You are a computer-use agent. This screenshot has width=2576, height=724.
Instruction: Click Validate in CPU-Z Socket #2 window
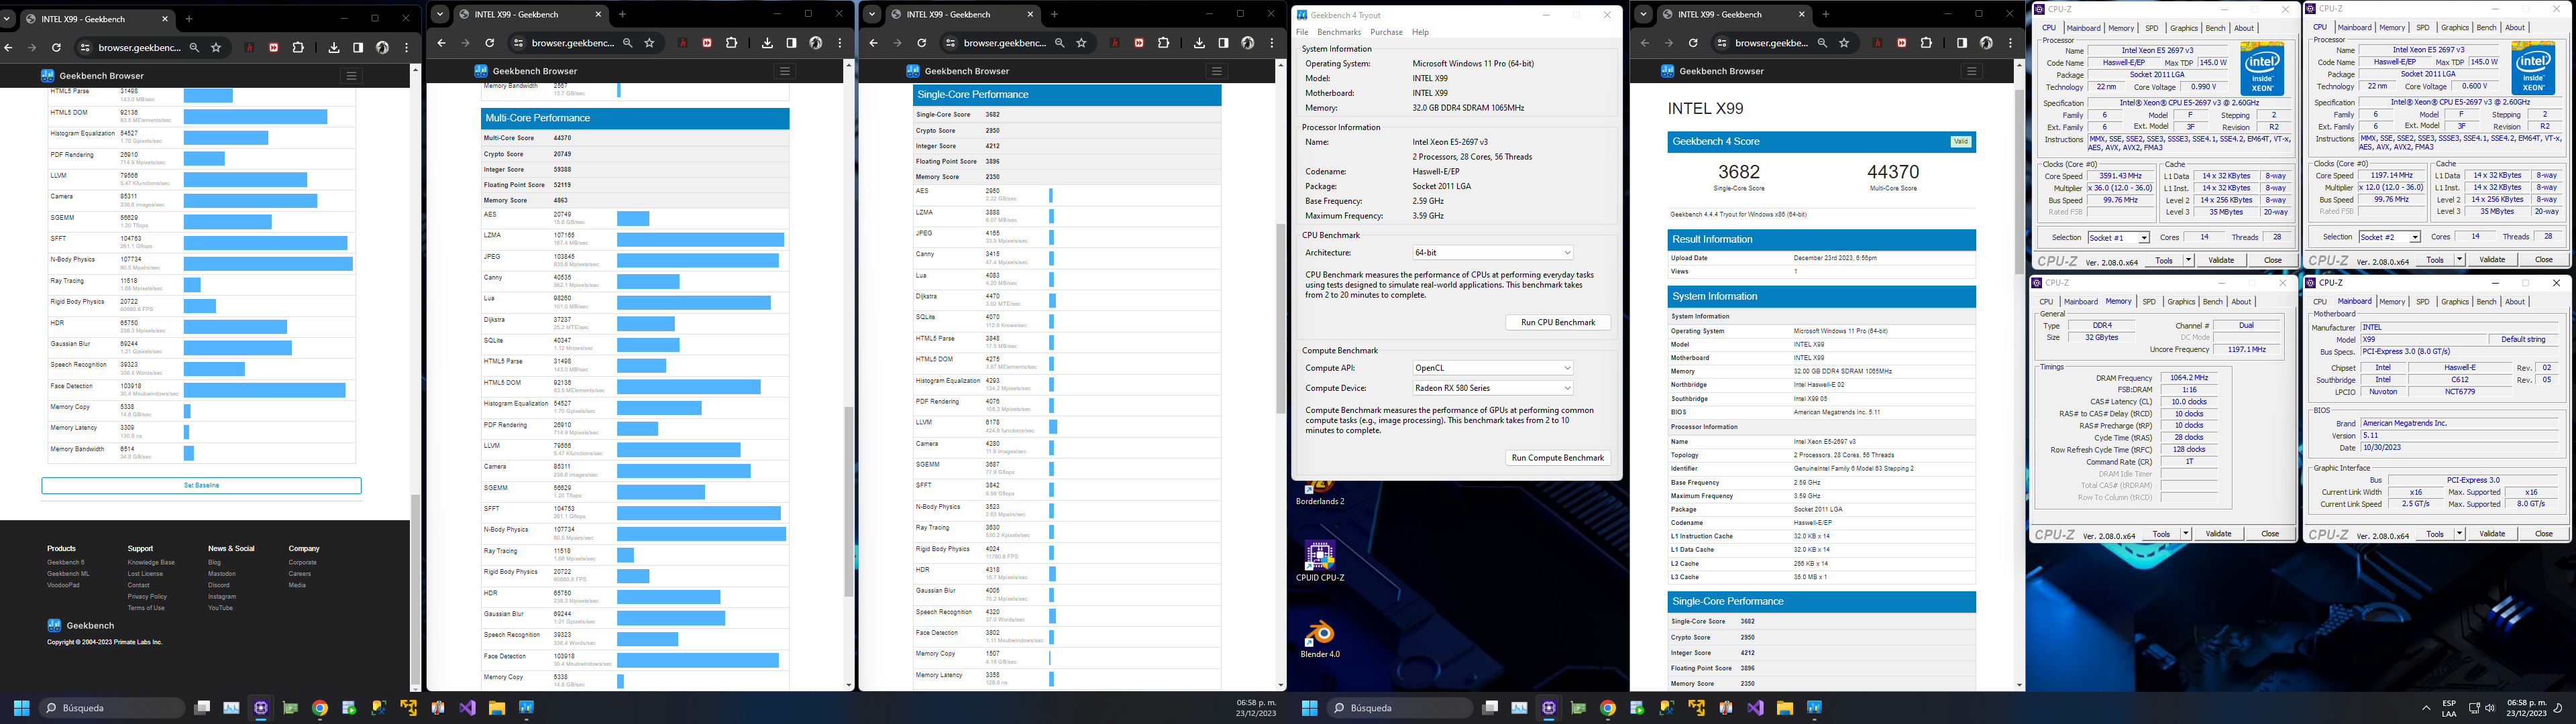(x=2492, y=260)
